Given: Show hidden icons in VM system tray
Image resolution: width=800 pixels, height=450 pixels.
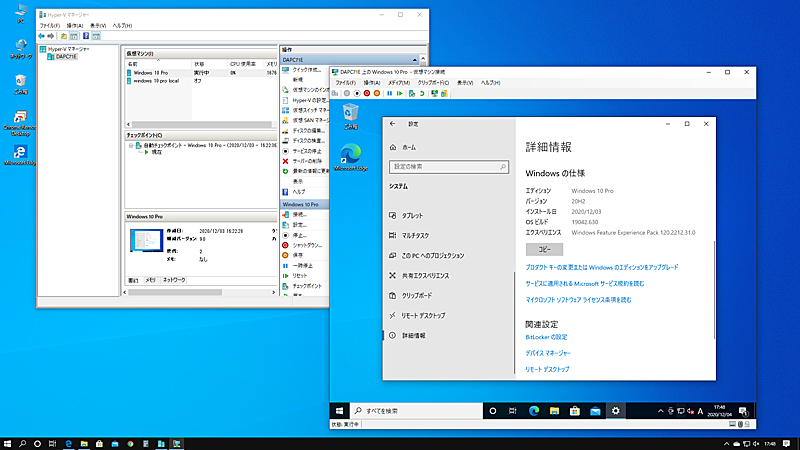Looking at the screenshot, I should coord(660,411).
